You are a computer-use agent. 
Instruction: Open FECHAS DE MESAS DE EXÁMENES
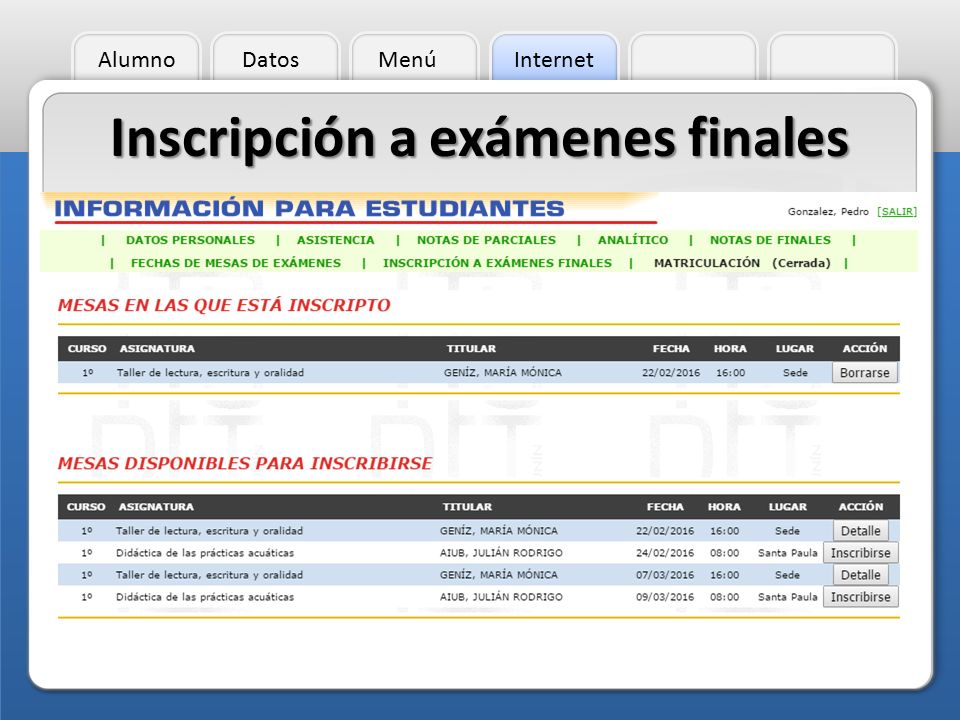click(x=236, y=263)
